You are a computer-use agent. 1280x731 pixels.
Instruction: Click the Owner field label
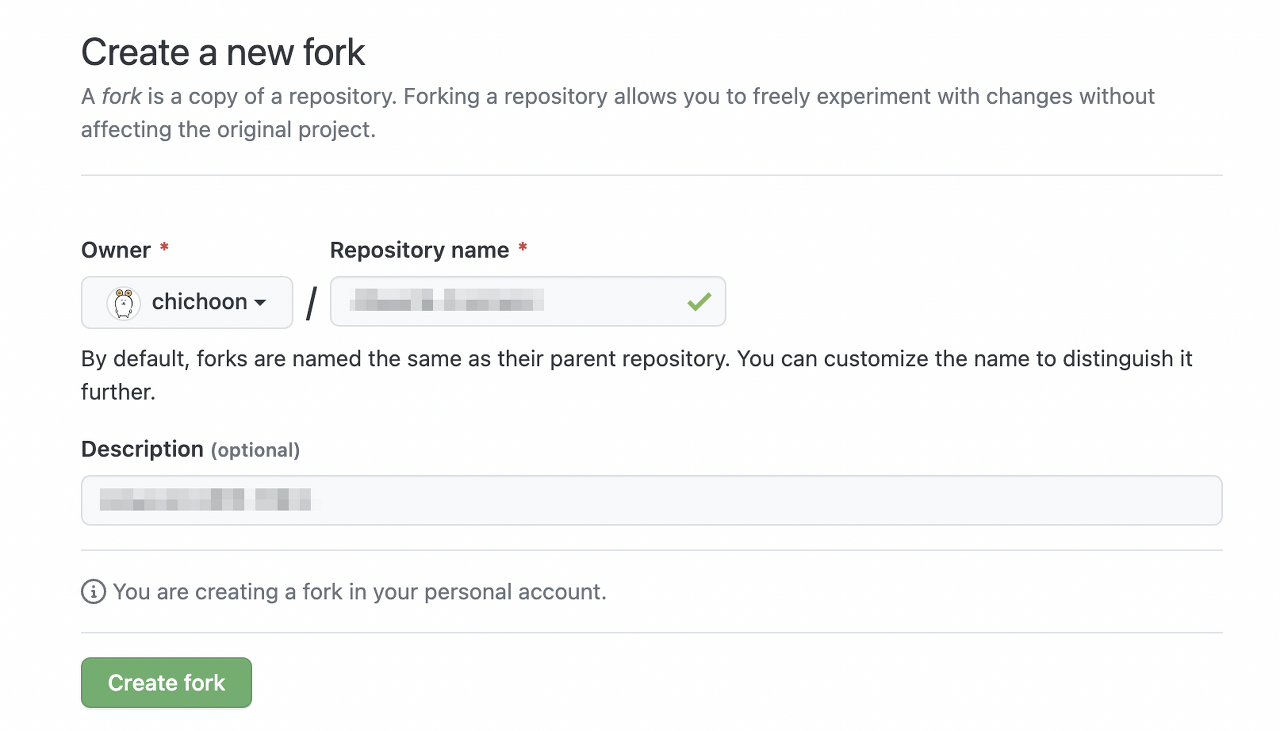[x=116, y=250]
